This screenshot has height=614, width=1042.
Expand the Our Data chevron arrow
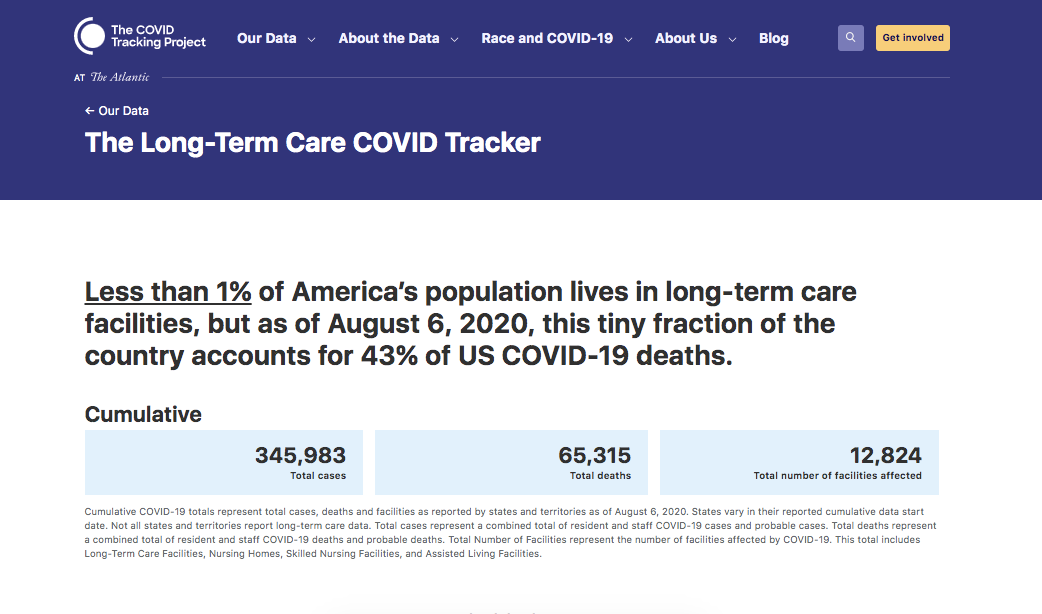(311, 40)
